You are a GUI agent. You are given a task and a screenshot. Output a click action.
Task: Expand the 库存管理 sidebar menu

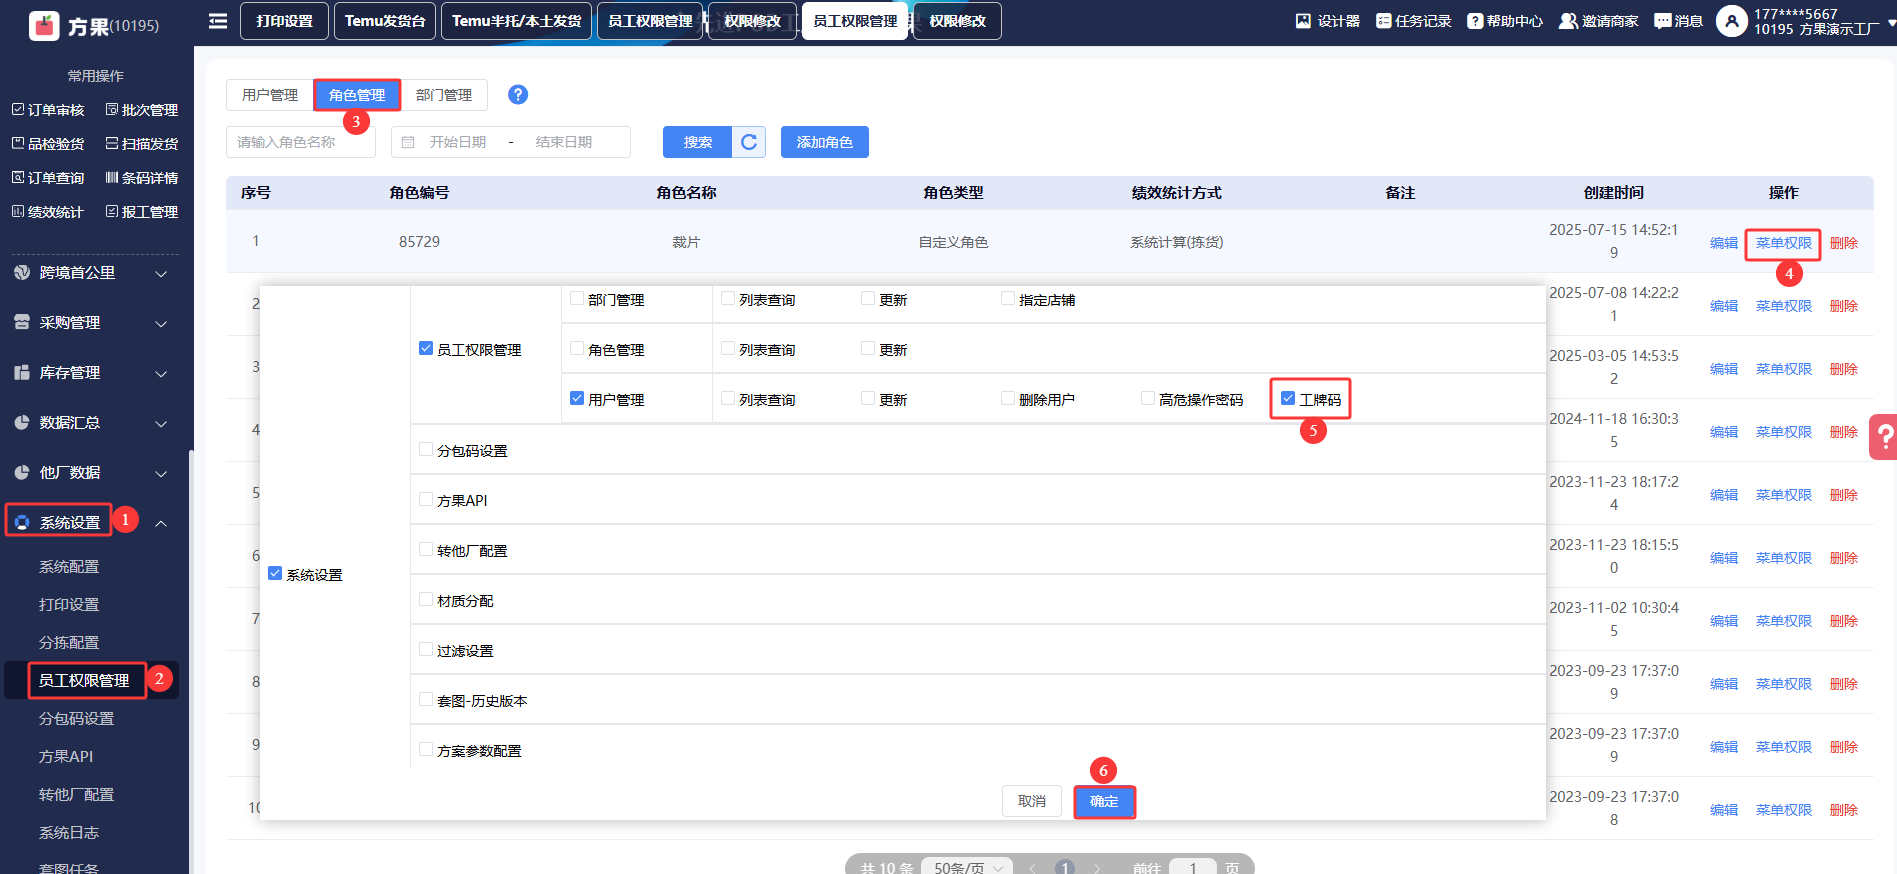90,373
